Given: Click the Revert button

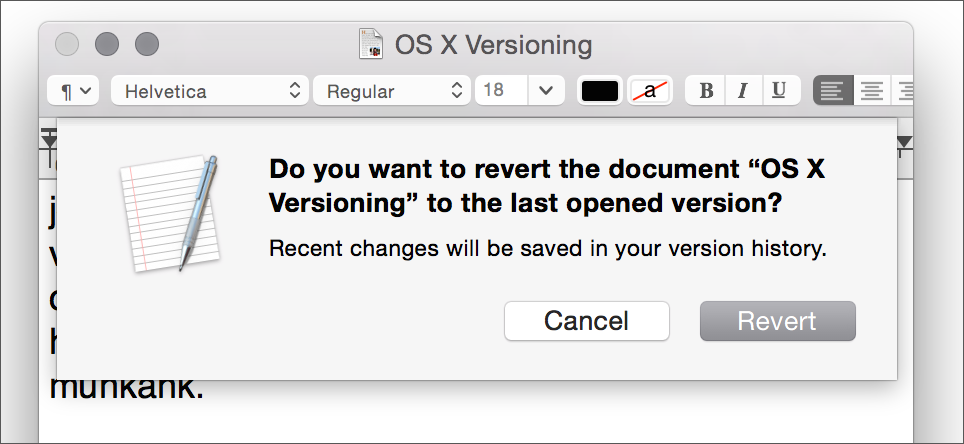Looking at the screenshot, I should (778, 321).
